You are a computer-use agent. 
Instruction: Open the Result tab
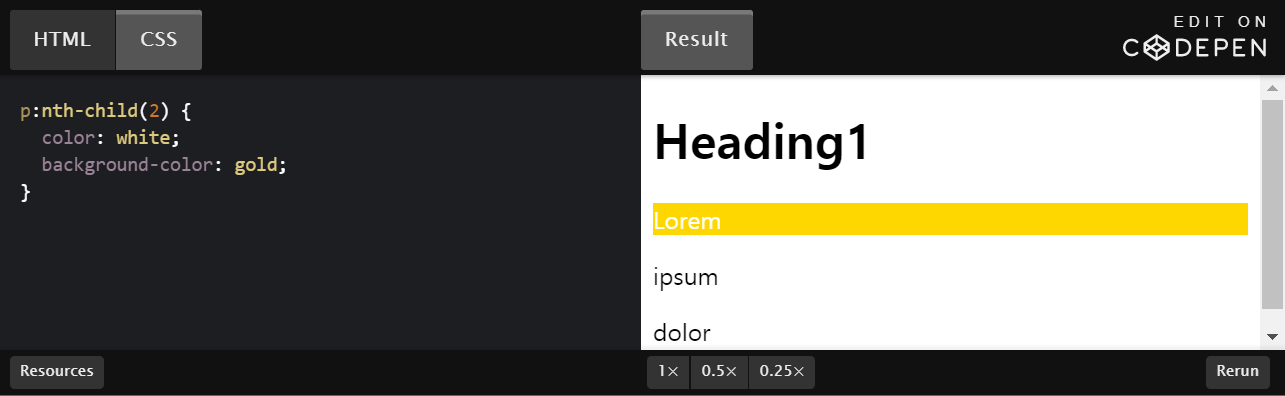696,40
